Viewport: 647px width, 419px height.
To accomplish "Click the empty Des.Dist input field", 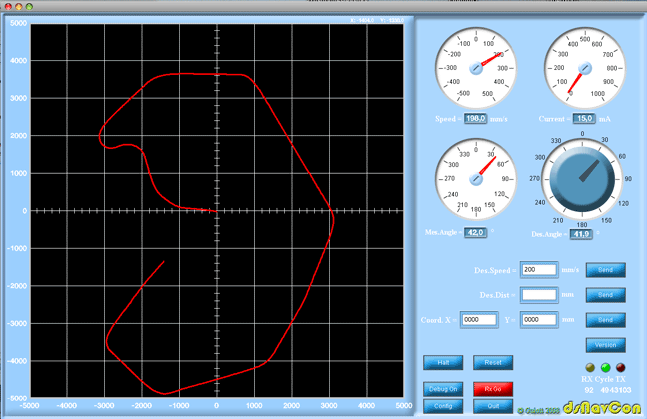I will [539, 295].
